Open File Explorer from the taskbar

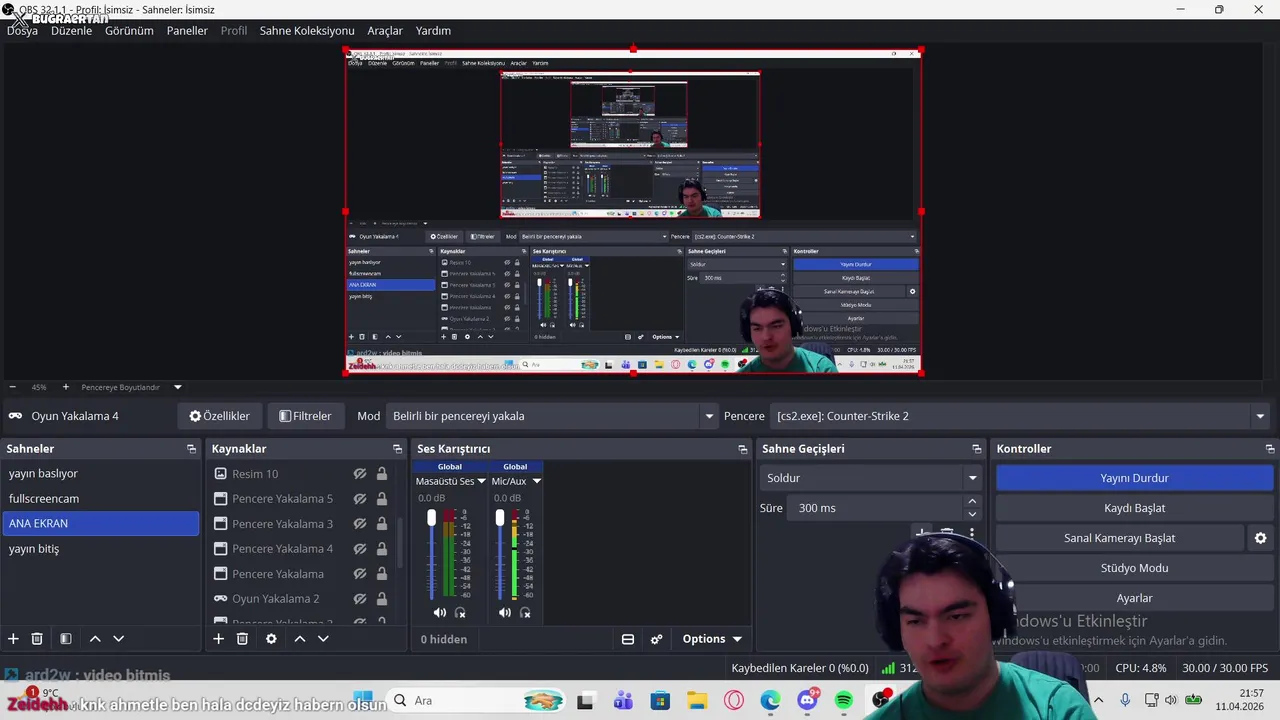pos(696,700)
